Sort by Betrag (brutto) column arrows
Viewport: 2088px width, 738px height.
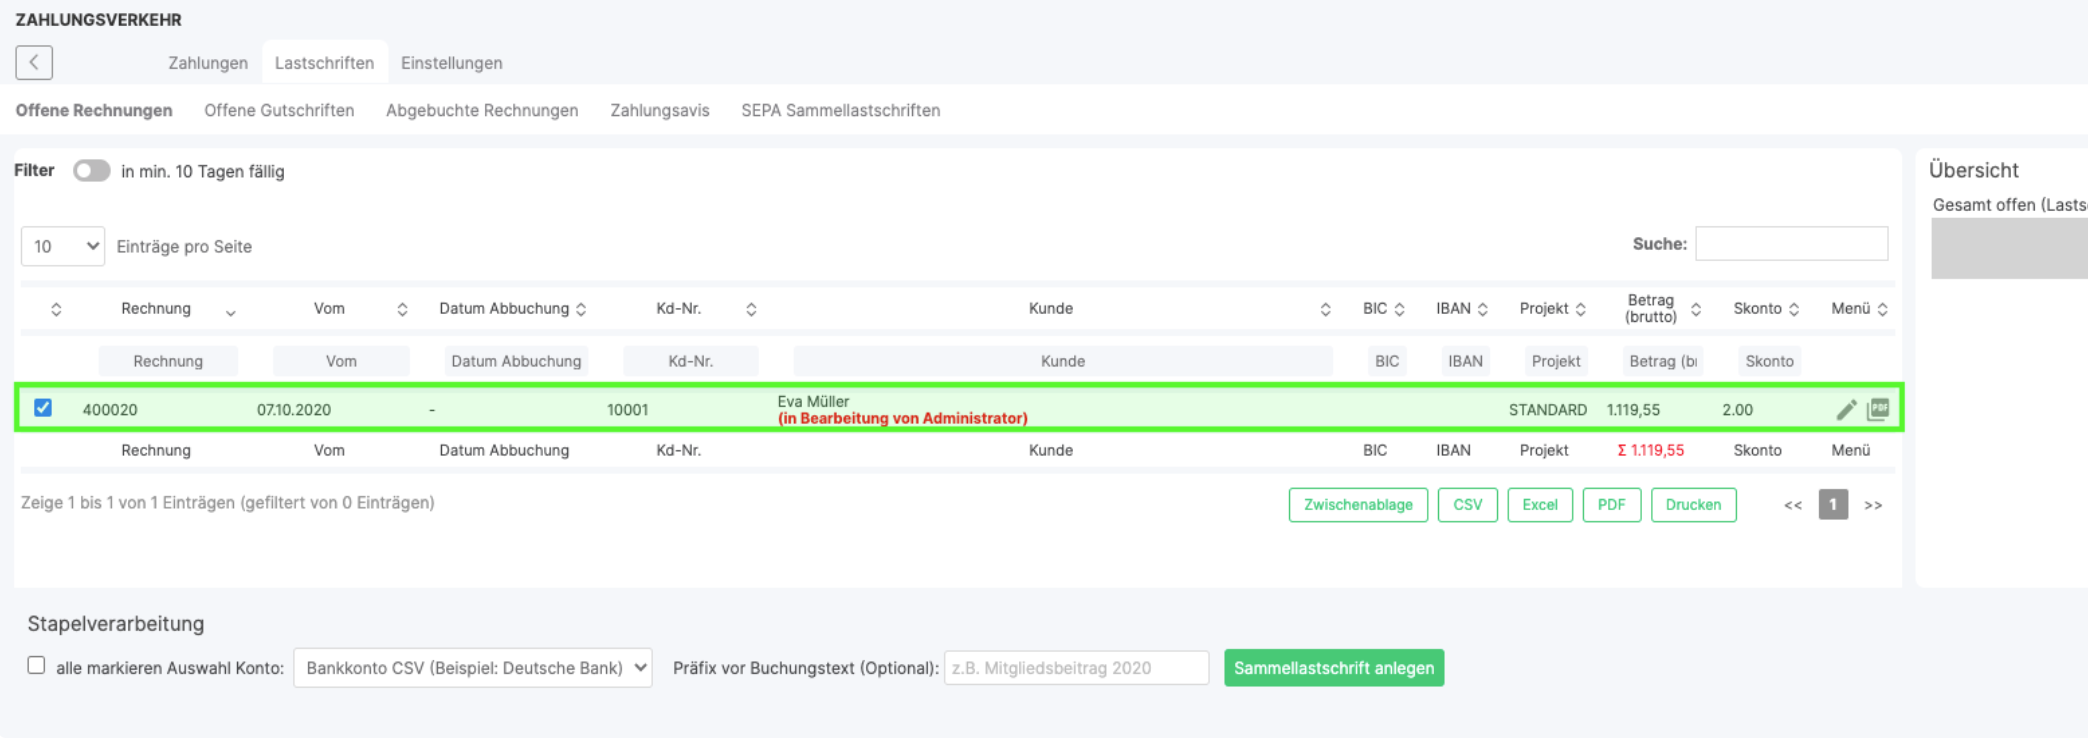pos(1696,309)
